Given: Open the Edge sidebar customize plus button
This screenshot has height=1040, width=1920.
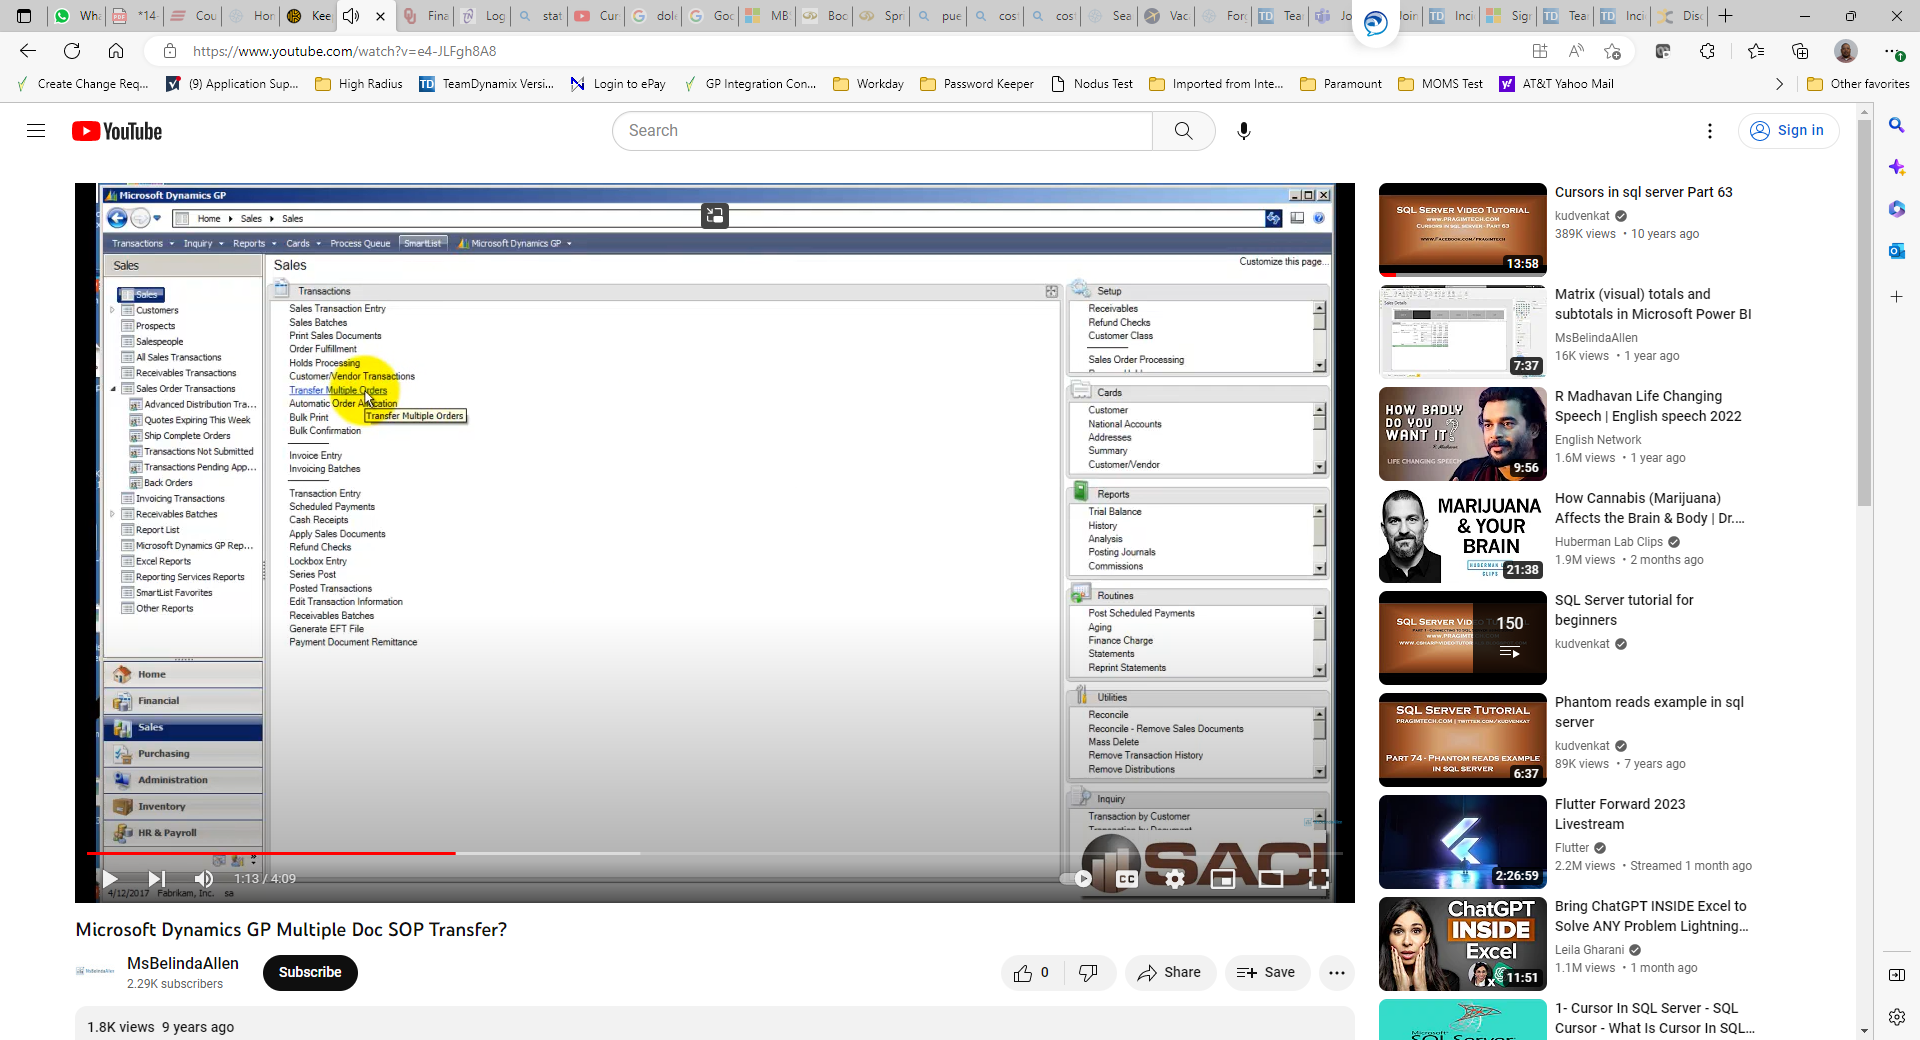Looking at the screenshot, I should pos(1896,297).
